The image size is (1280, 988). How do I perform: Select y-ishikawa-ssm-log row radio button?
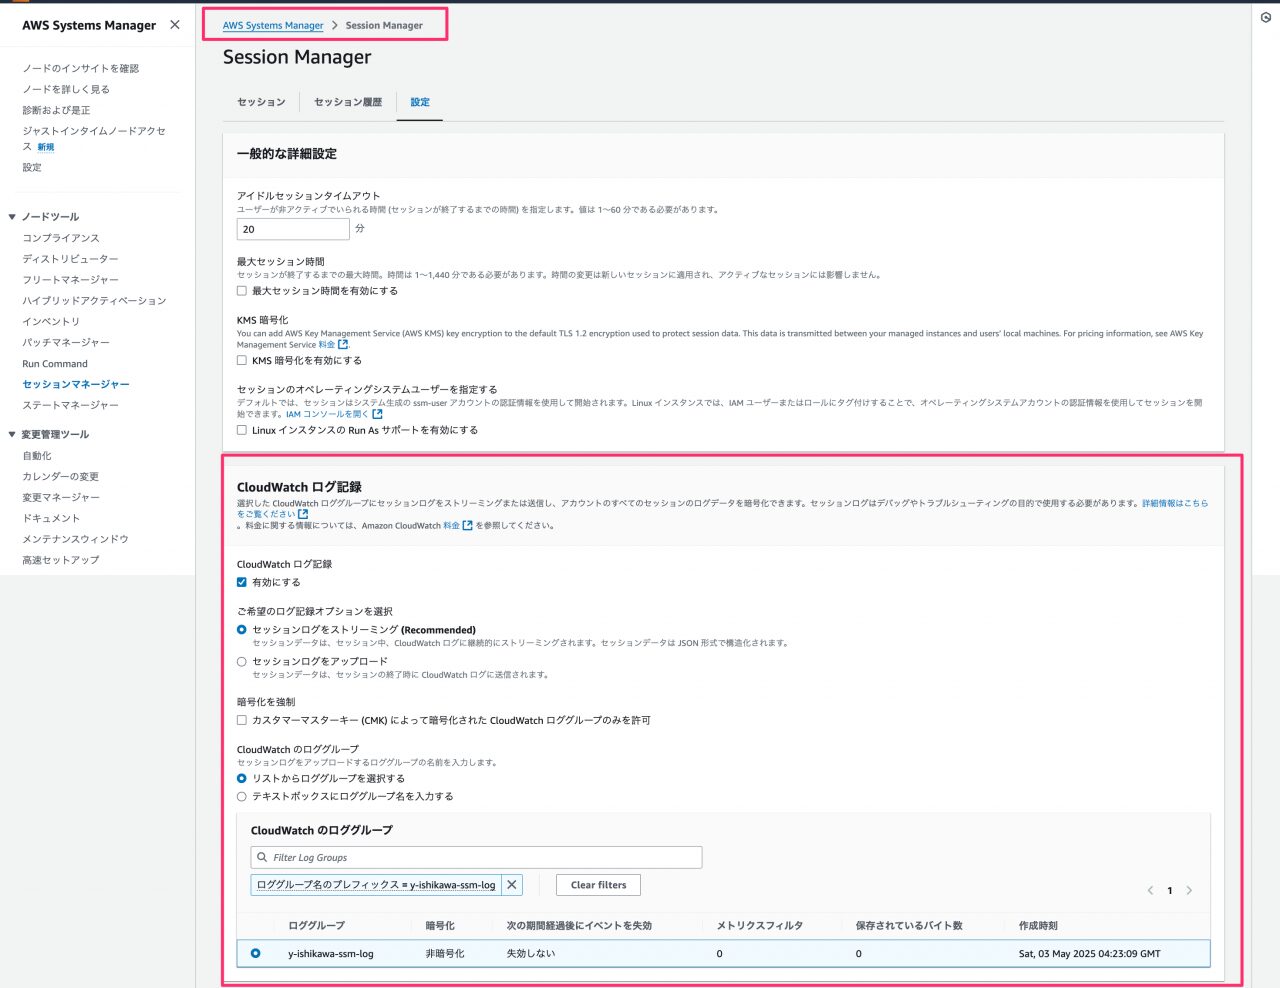tap(256, 954)
